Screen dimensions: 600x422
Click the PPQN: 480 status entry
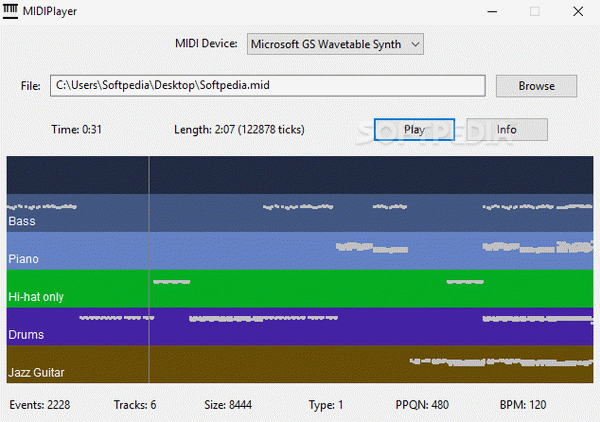point(422,405)
